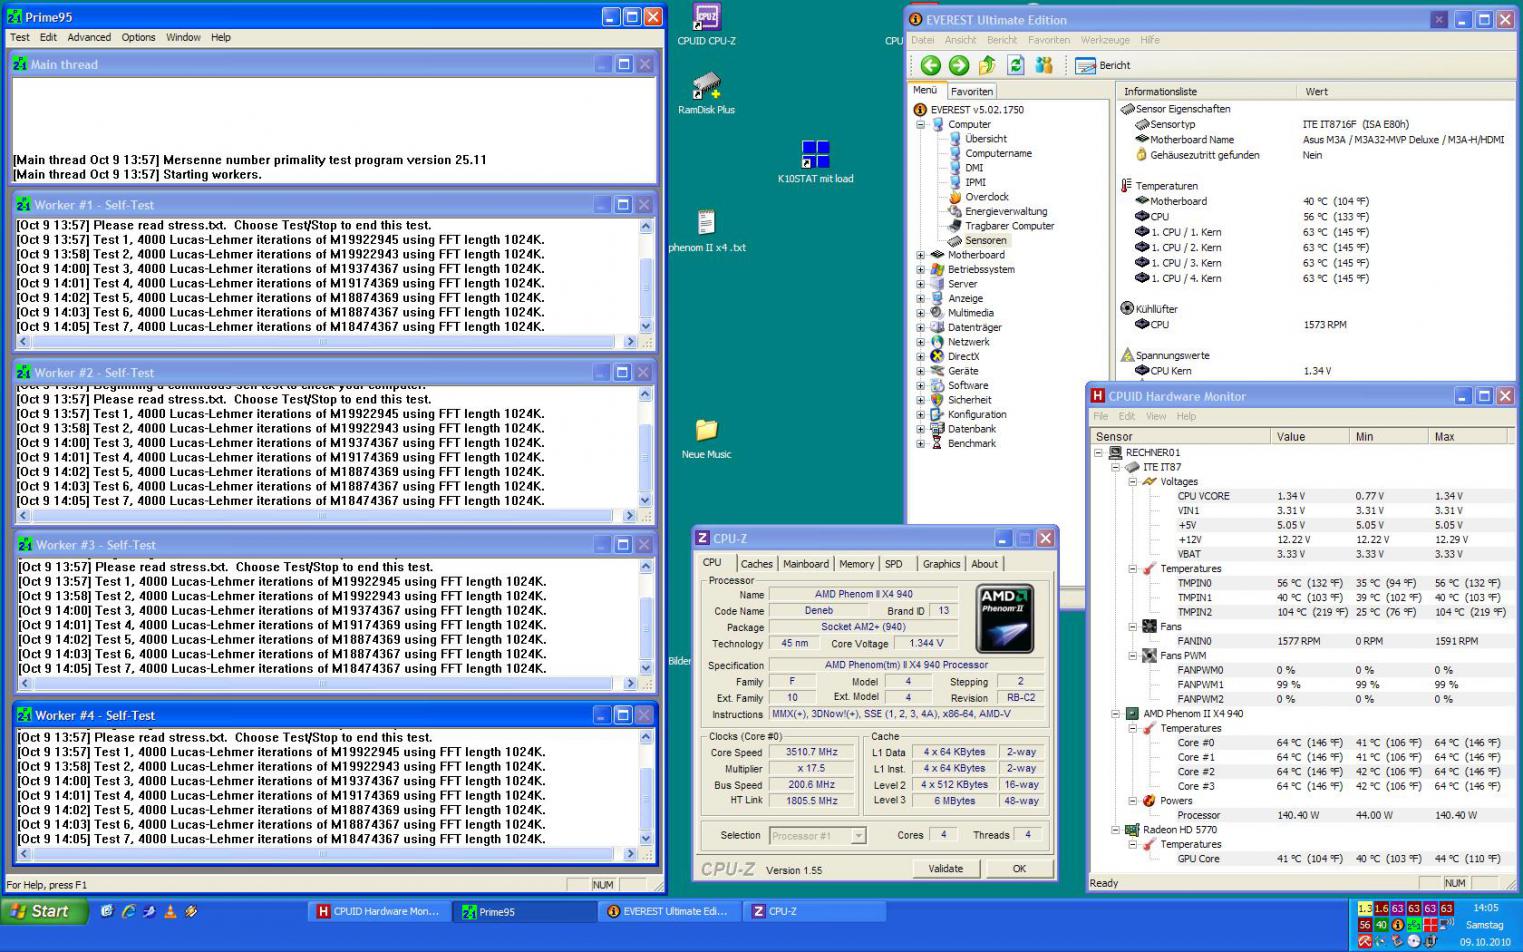1523x952 pixels.
Task: Select GPU Core temperature row in Hardware Monitor
Action: (x=1302, y=858)
